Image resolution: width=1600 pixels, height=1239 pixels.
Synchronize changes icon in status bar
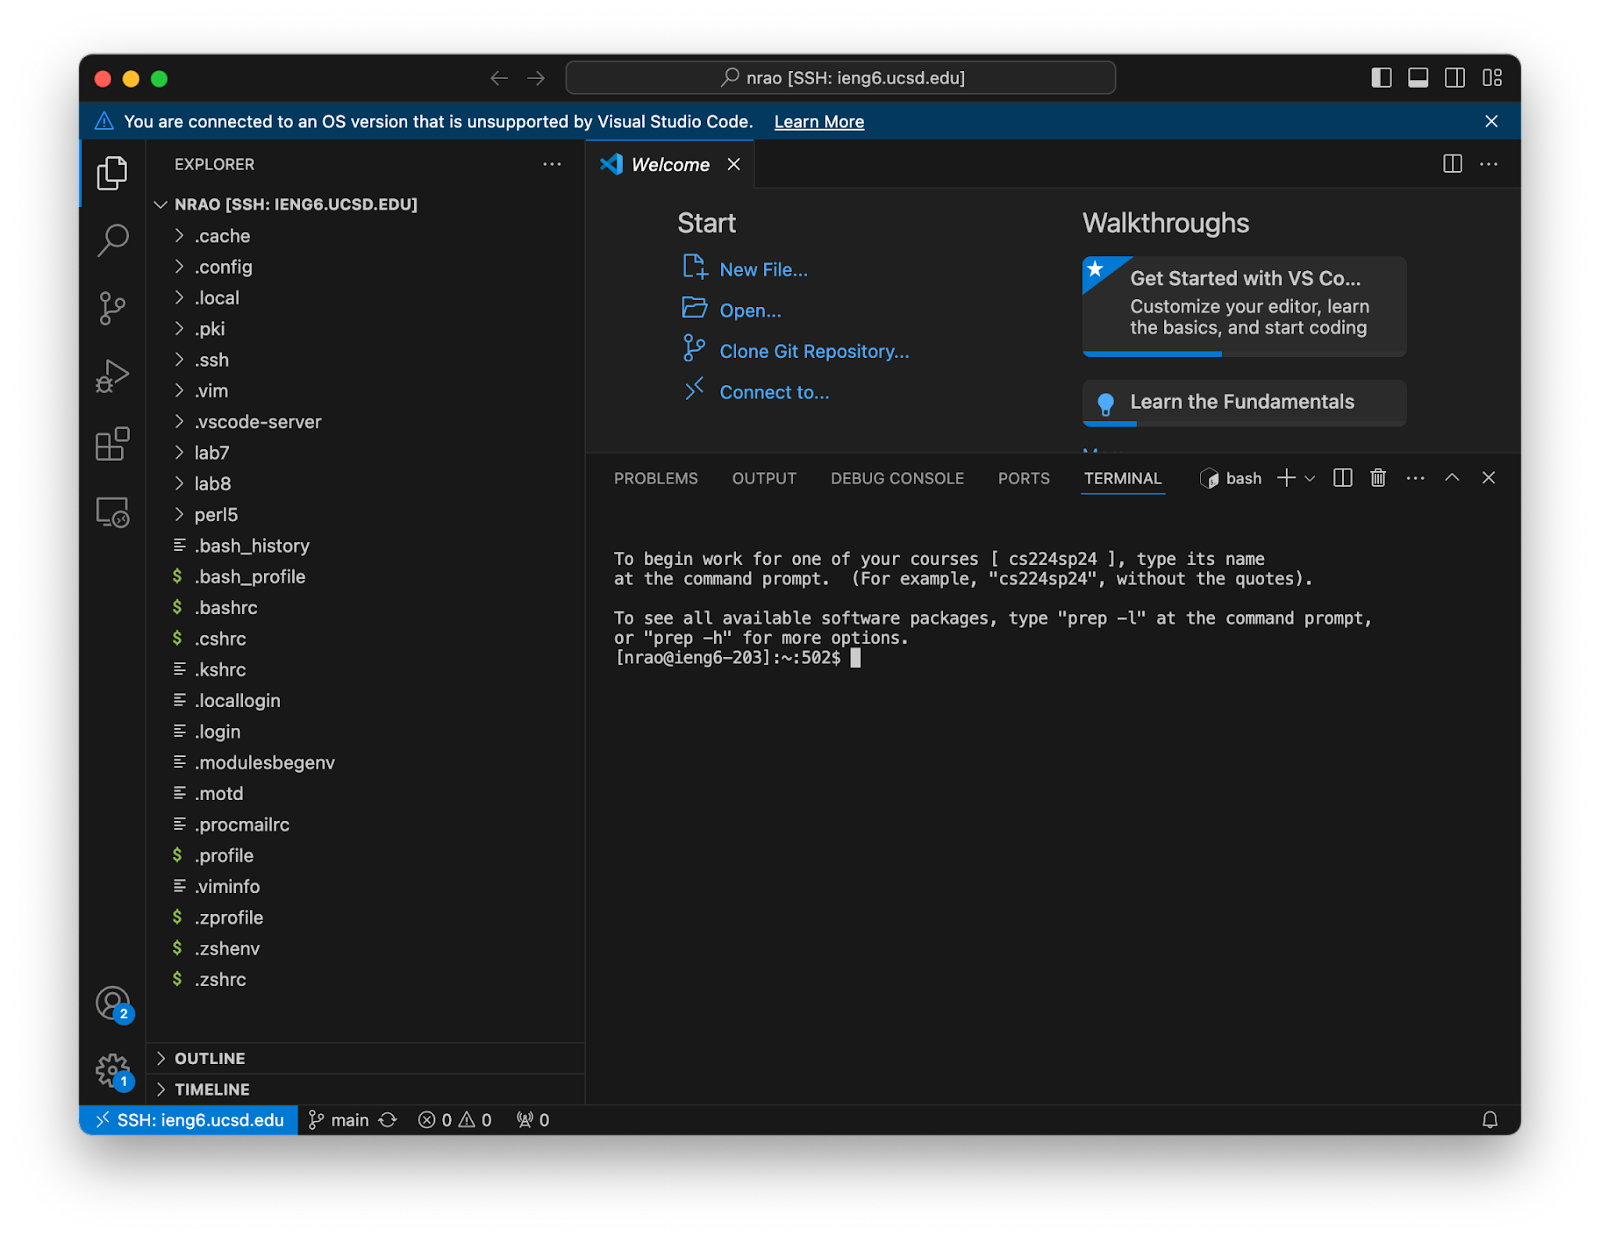point(388,1120)
